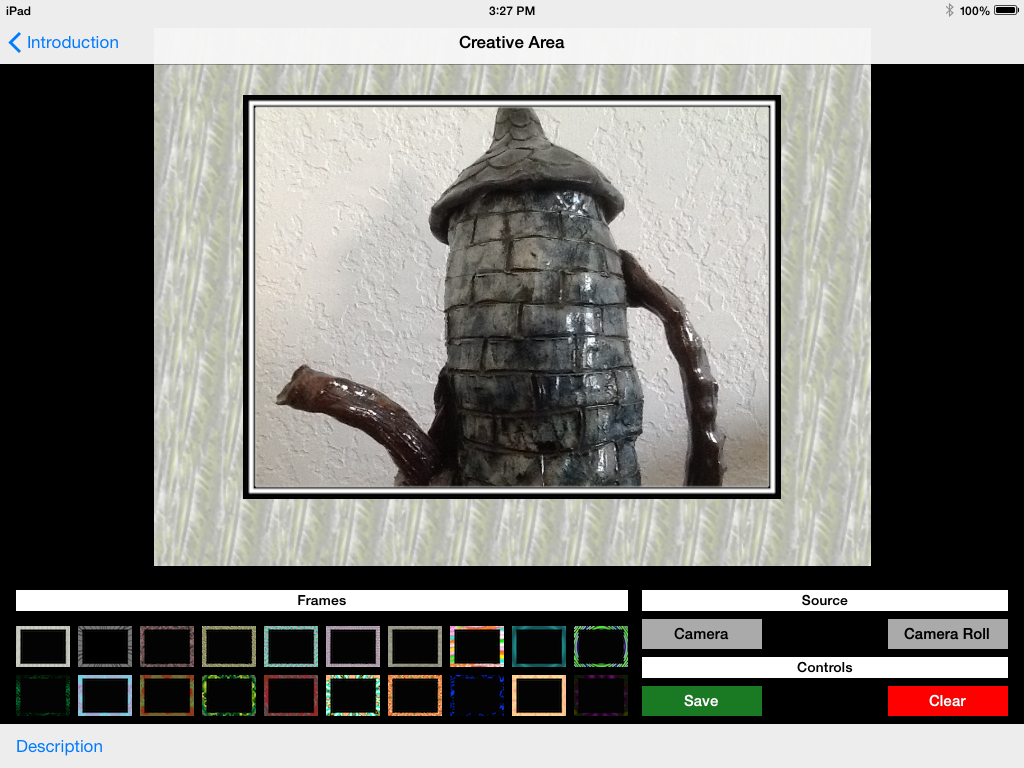The width and height of the screenshot is (1024, 768).
Task: Select the dark gray rays frame
Action: pos(105,646)
